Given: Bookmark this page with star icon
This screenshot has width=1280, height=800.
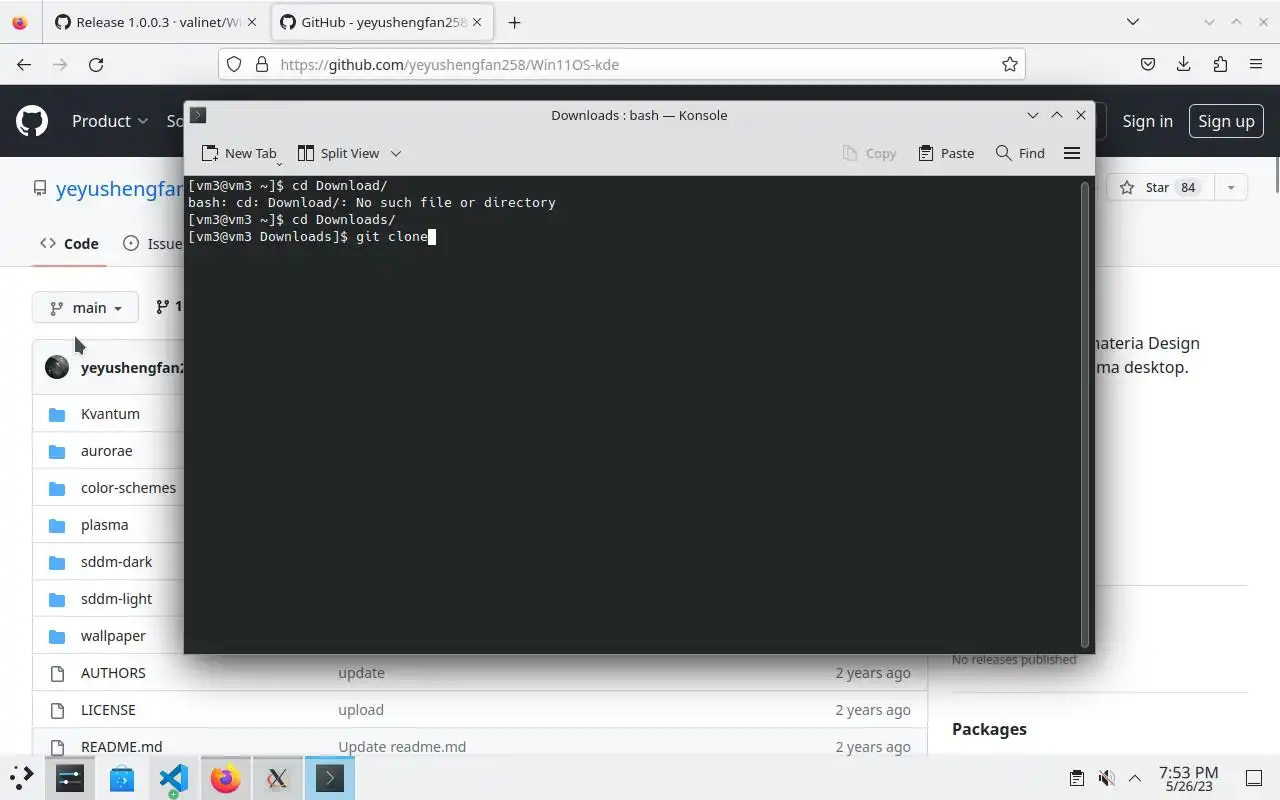Looking at the screenshot, I should (x=1010, y=64).
